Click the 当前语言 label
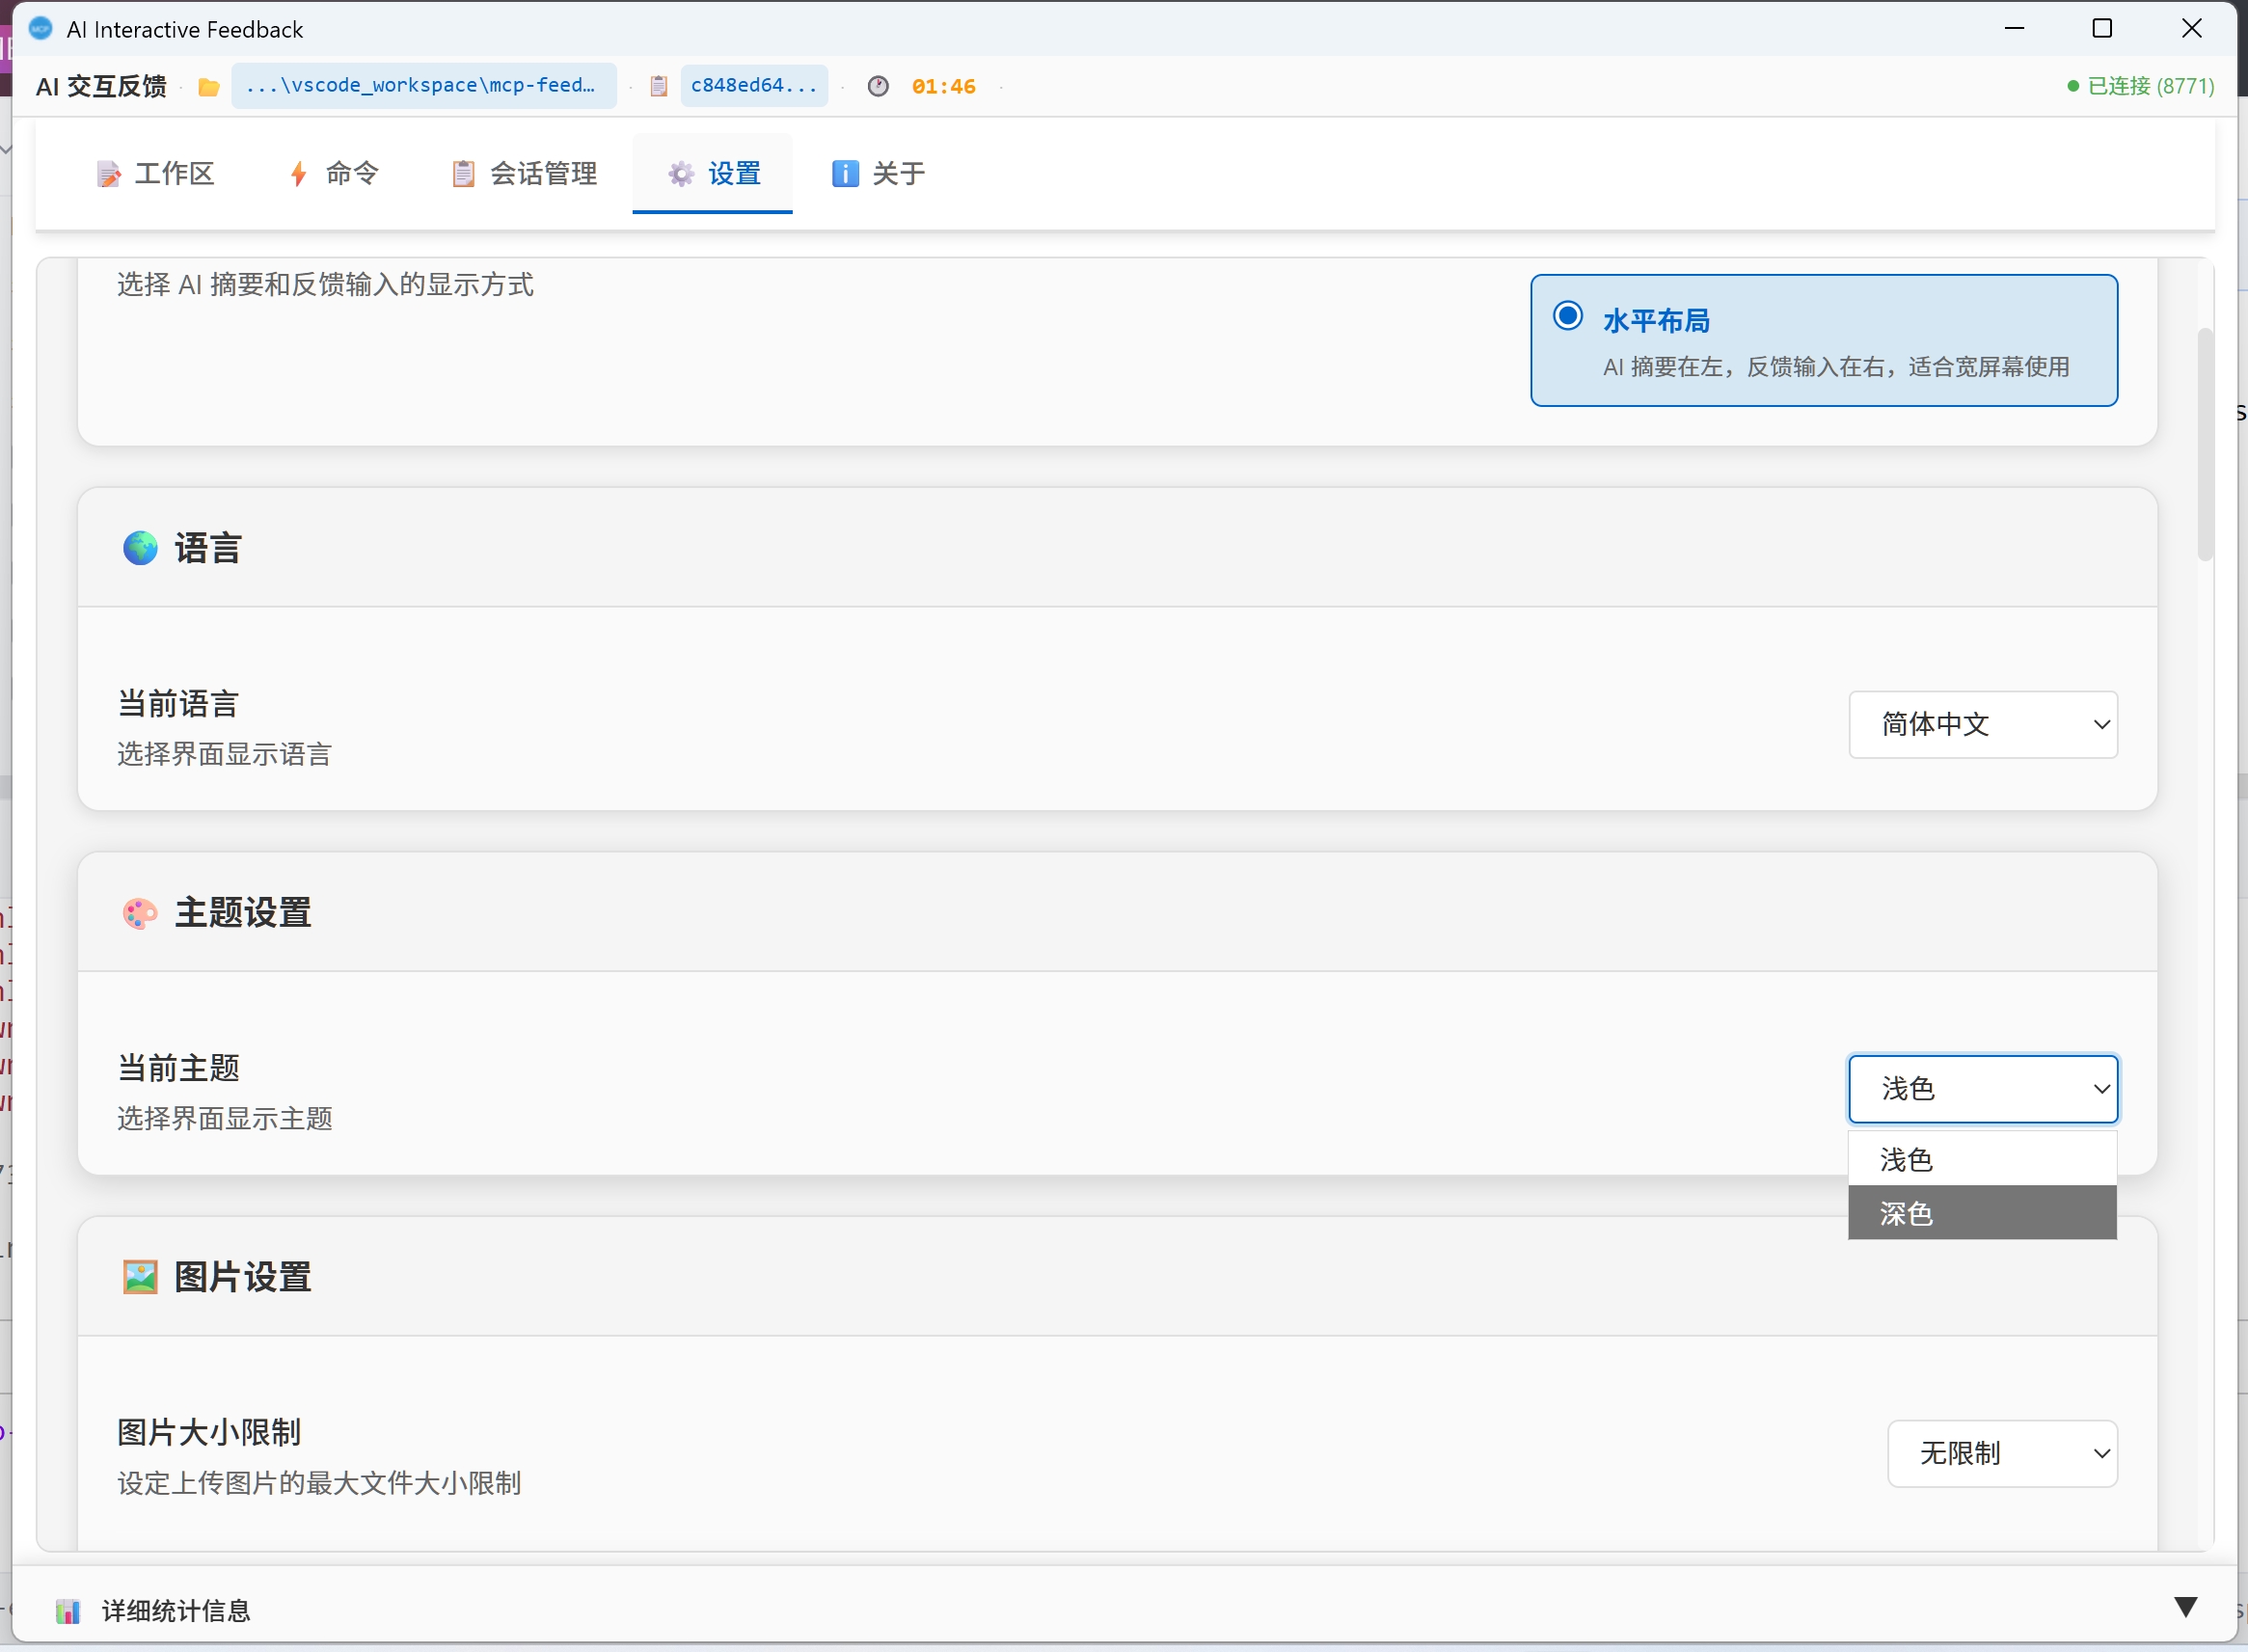 tap(178, 704)
